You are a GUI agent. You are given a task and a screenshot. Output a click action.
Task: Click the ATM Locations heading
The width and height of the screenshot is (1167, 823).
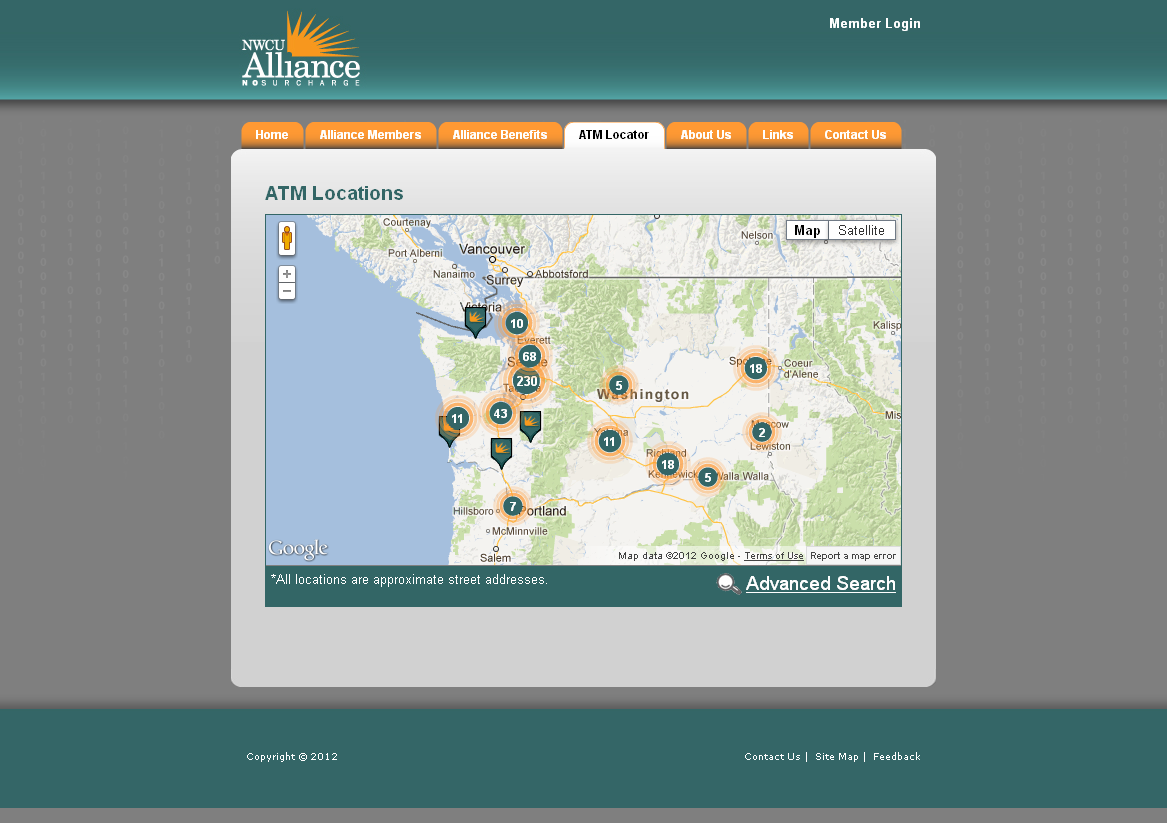[334, 193]
